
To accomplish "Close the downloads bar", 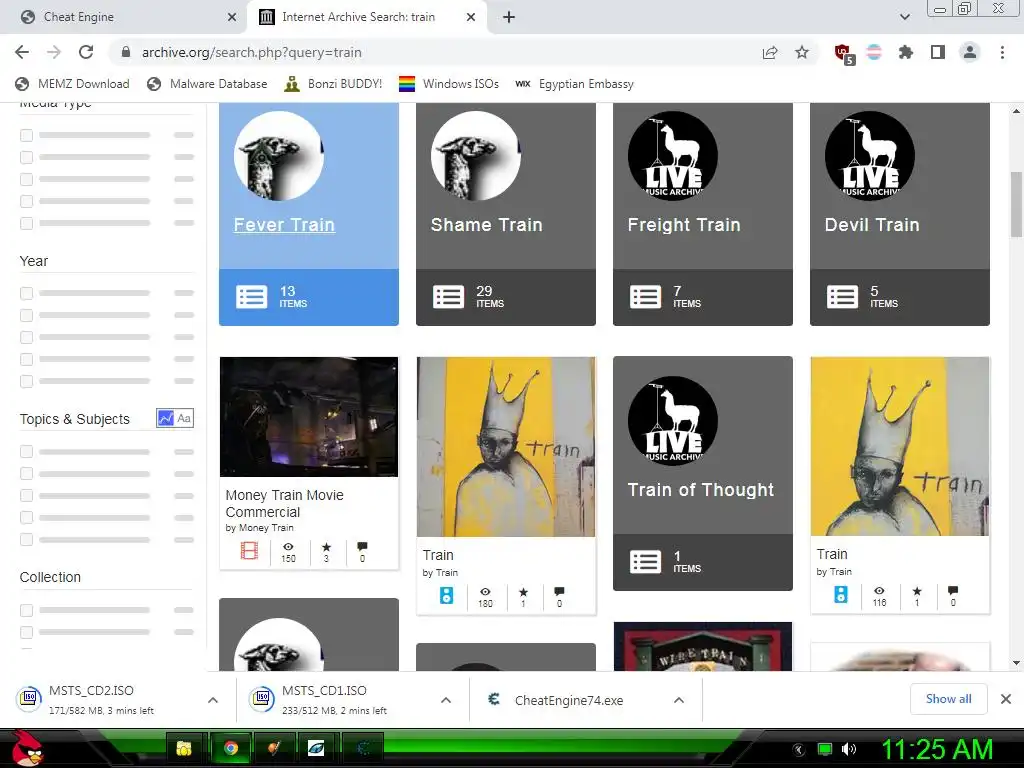I will pyautogui.click(x=1006, y=699).
